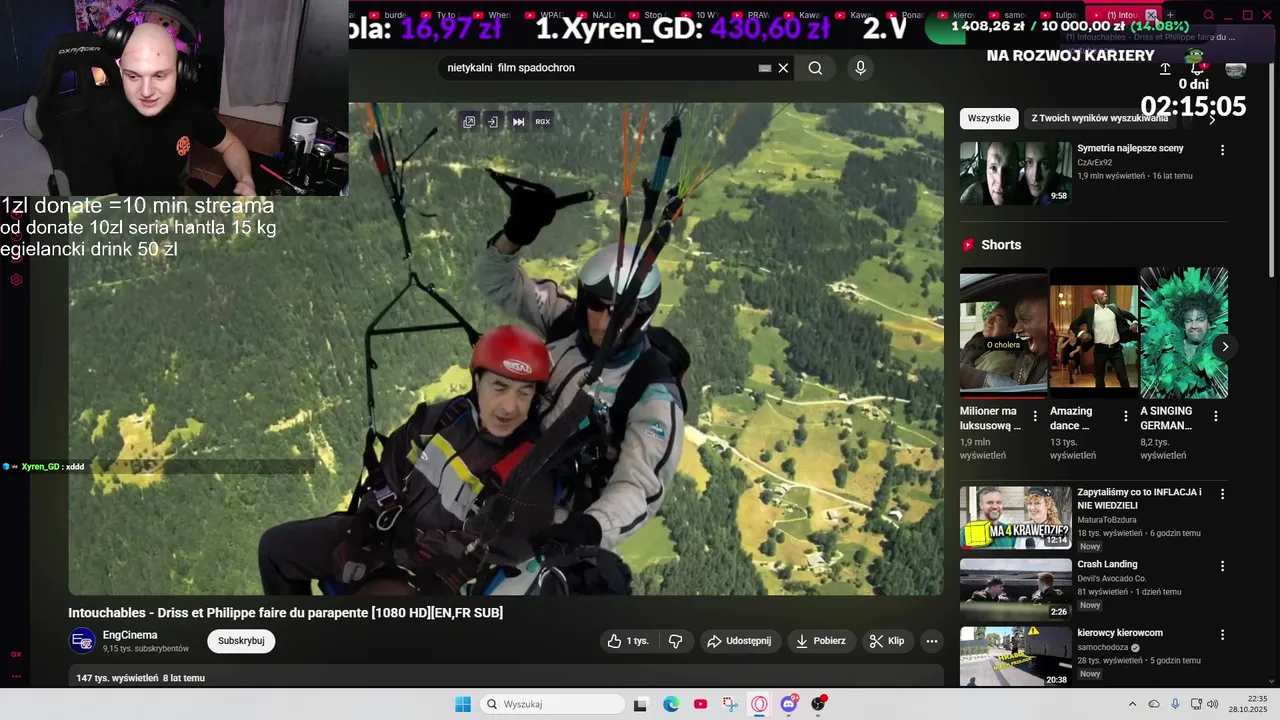
Task: Open options menu for Crash Landing video
Action: pyautogui.click(x=1222, y=566)
